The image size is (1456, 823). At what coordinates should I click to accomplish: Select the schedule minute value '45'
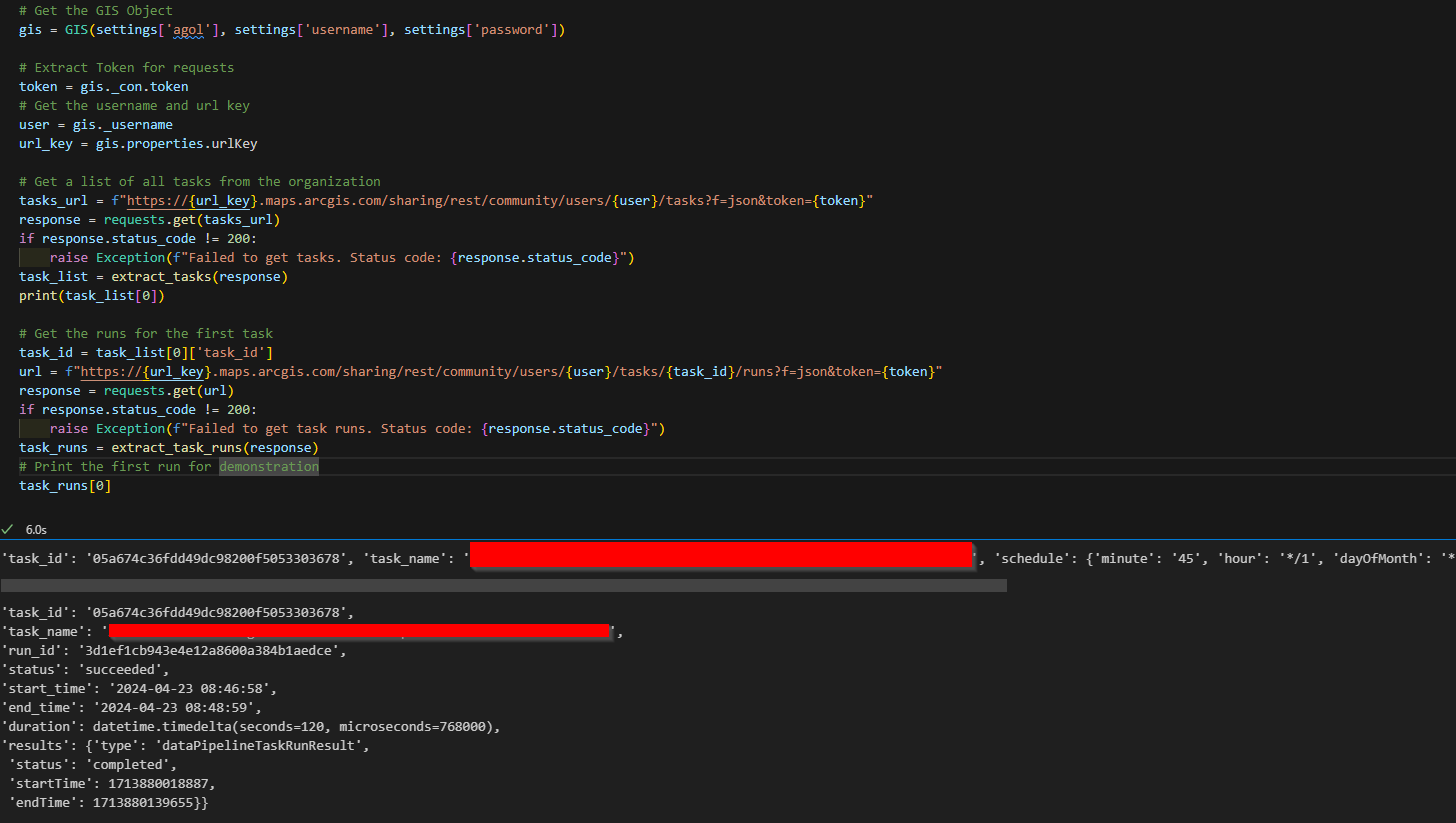pos(1186,557)
